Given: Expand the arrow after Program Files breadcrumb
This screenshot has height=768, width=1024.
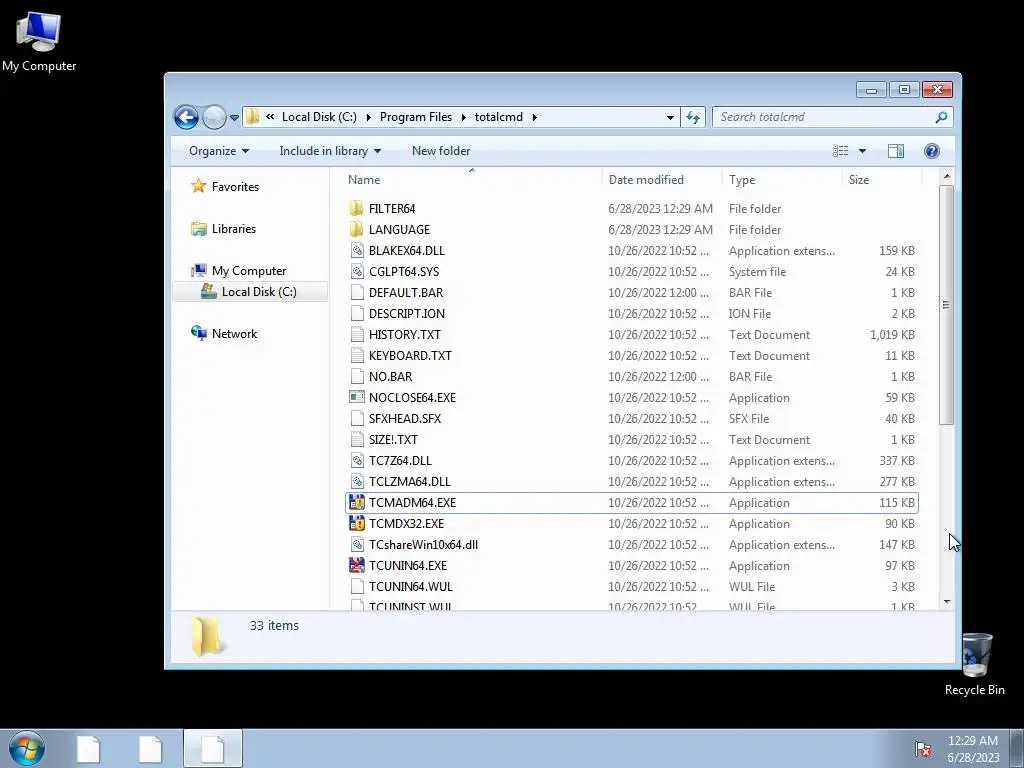Looking at the screenshot, I should click(464, 118).
